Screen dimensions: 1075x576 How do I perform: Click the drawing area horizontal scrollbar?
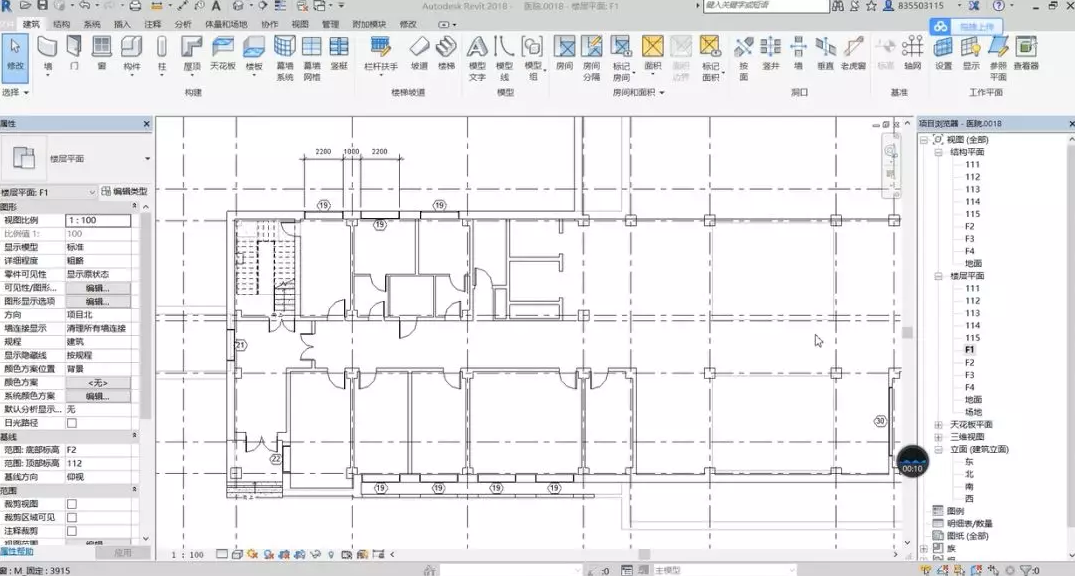[644, 554]
